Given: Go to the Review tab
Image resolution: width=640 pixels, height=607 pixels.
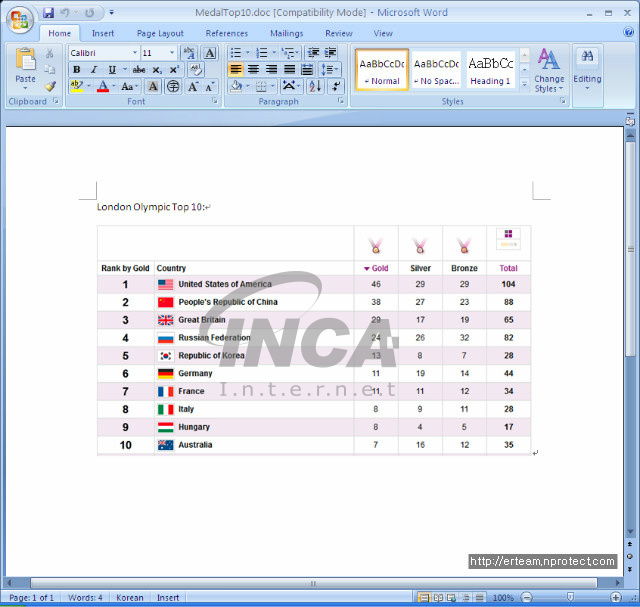Looking at the screenshot, I should 339,33.
